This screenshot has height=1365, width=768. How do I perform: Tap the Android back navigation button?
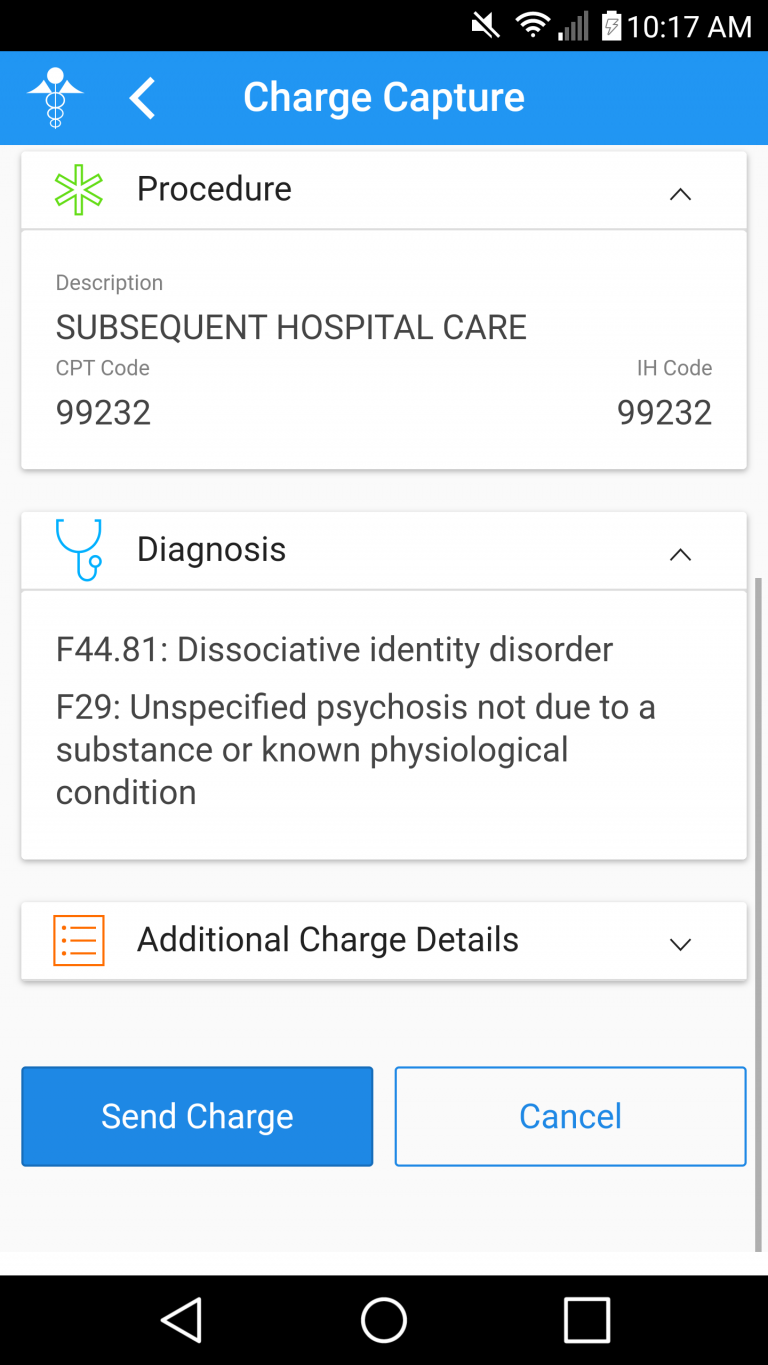pyautogui.click(x=182, y=1319)
